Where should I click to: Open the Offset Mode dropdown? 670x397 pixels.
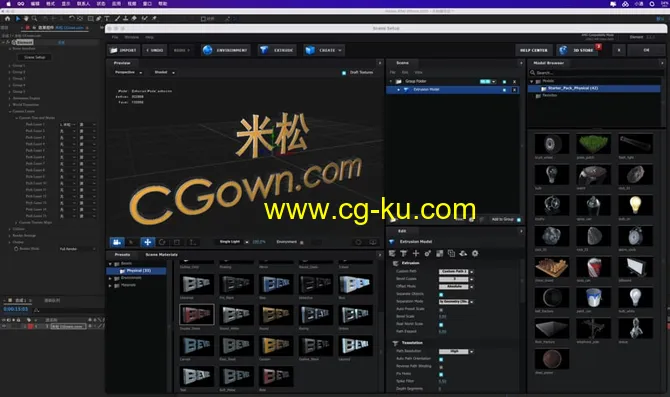tap(456, 286)
